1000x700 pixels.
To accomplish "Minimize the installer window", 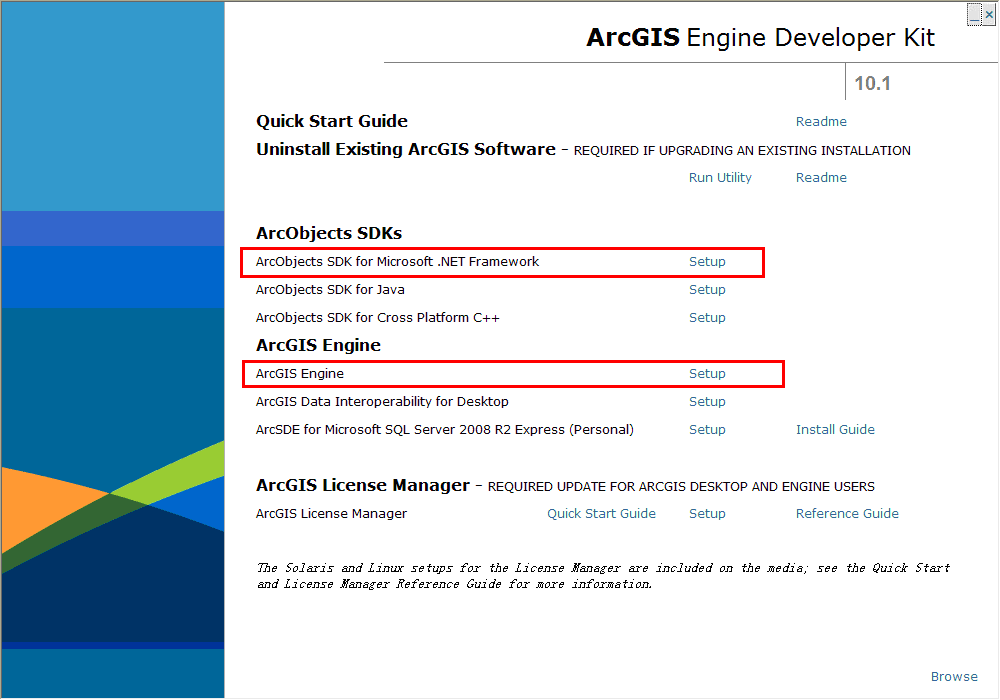I will (974, 14).
